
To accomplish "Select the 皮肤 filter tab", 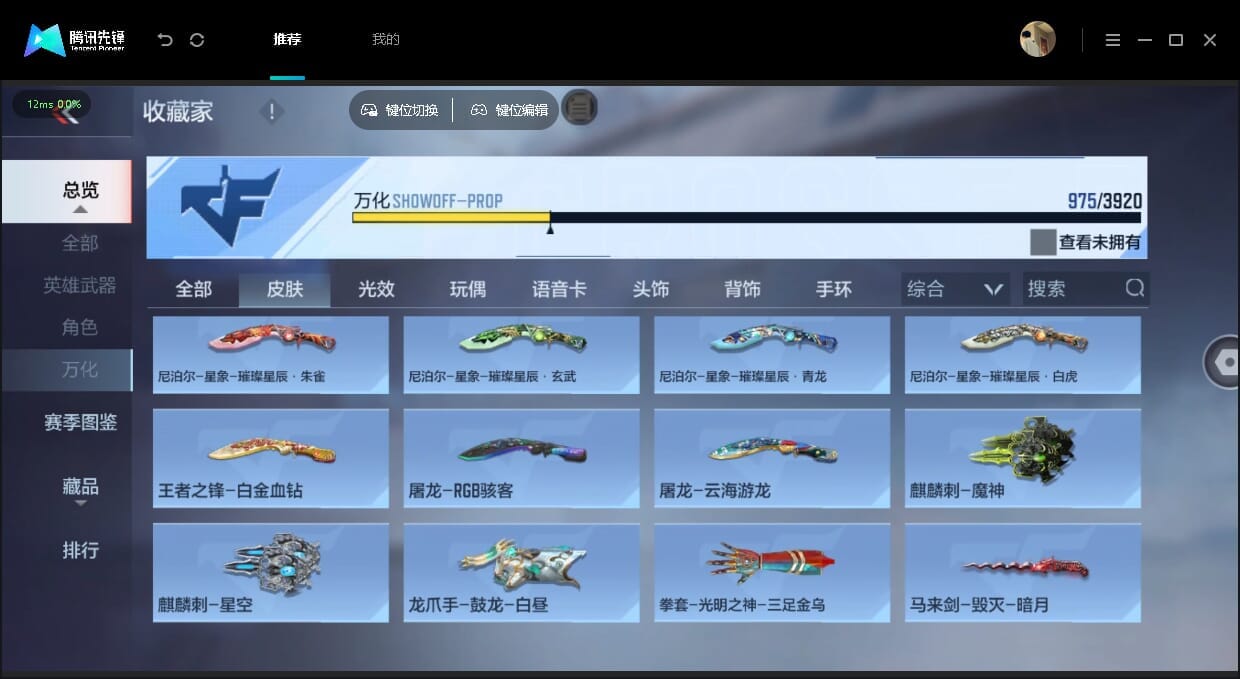I will click(x=285, y=289).
